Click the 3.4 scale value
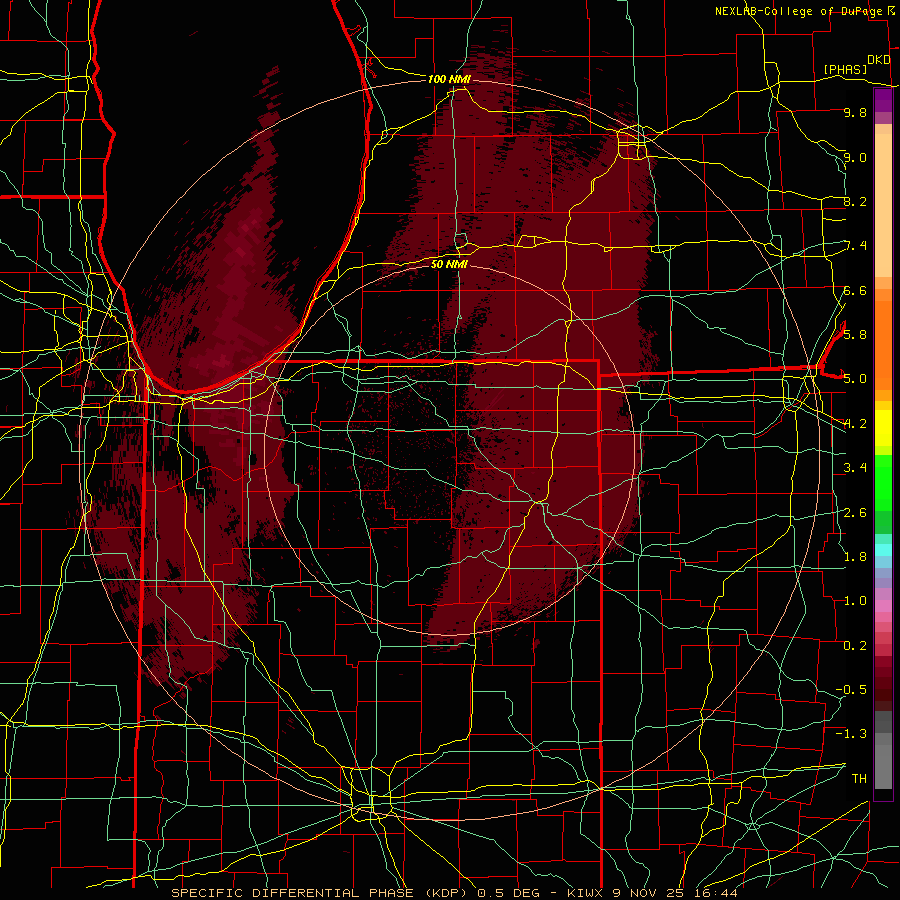Image resolution: width=900 pixels, height=900 pixels. click(855, 468)
